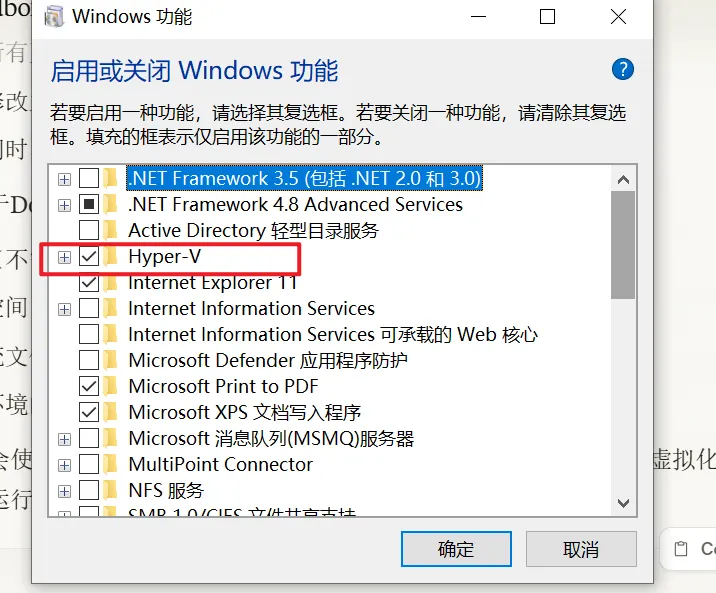Image resolution: width=716 pixels, height=593 pixels.
Task: Toggle Microsoft Defender 应用程序防护 checkbox
Action: point(89,361)
